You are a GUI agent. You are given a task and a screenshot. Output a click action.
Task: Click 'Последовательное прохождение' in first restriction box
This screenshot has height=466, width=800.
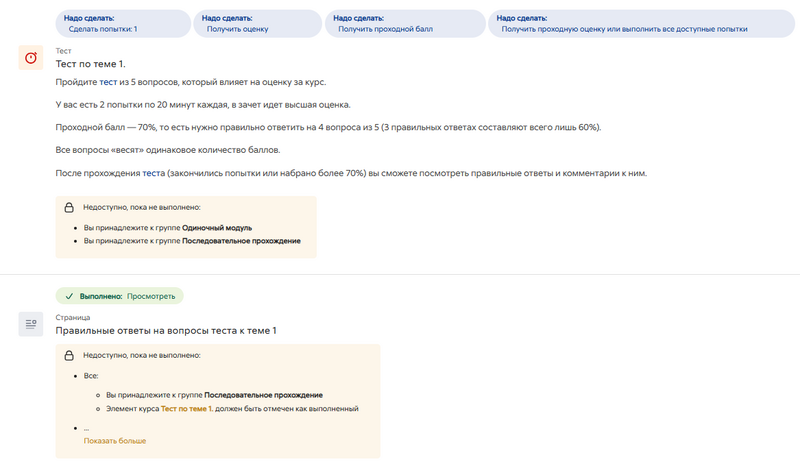[x=241, y=241]
